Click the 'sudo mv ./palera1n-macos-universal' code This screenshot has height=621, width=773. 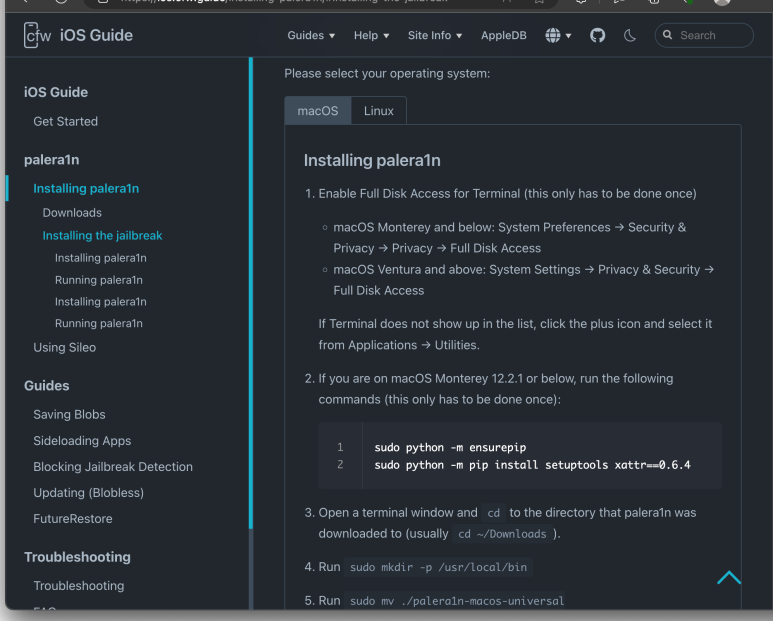point(457,601)
